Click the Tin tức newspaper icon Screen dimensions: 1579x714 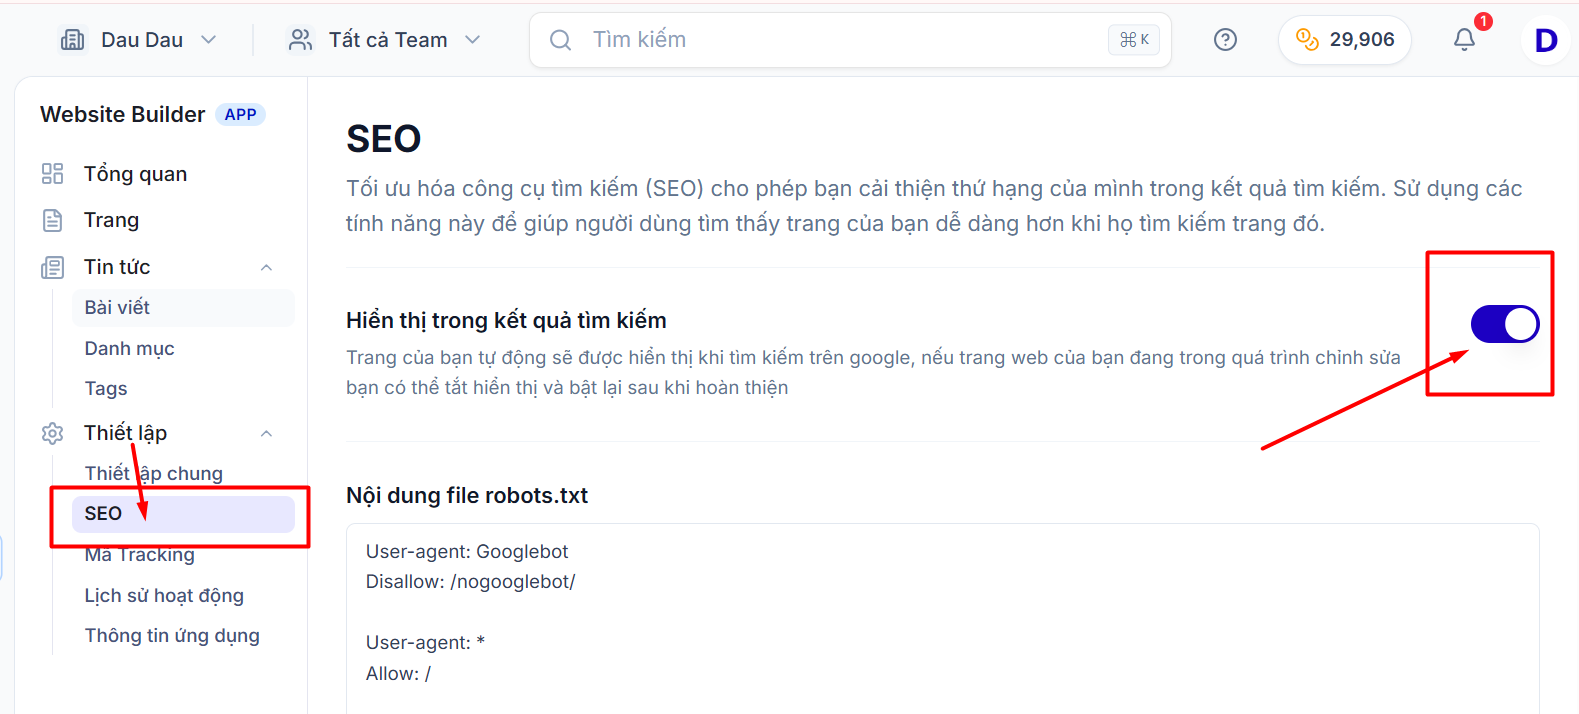click(53, 267)
